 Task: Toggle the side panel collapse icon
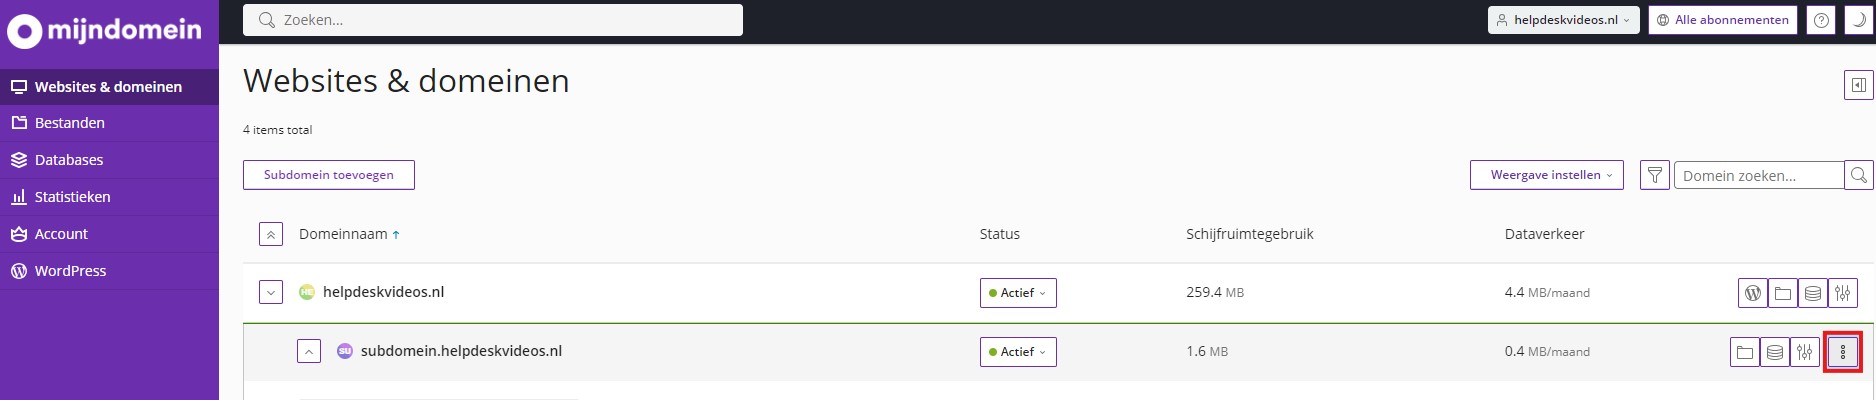click(1858, 85)
